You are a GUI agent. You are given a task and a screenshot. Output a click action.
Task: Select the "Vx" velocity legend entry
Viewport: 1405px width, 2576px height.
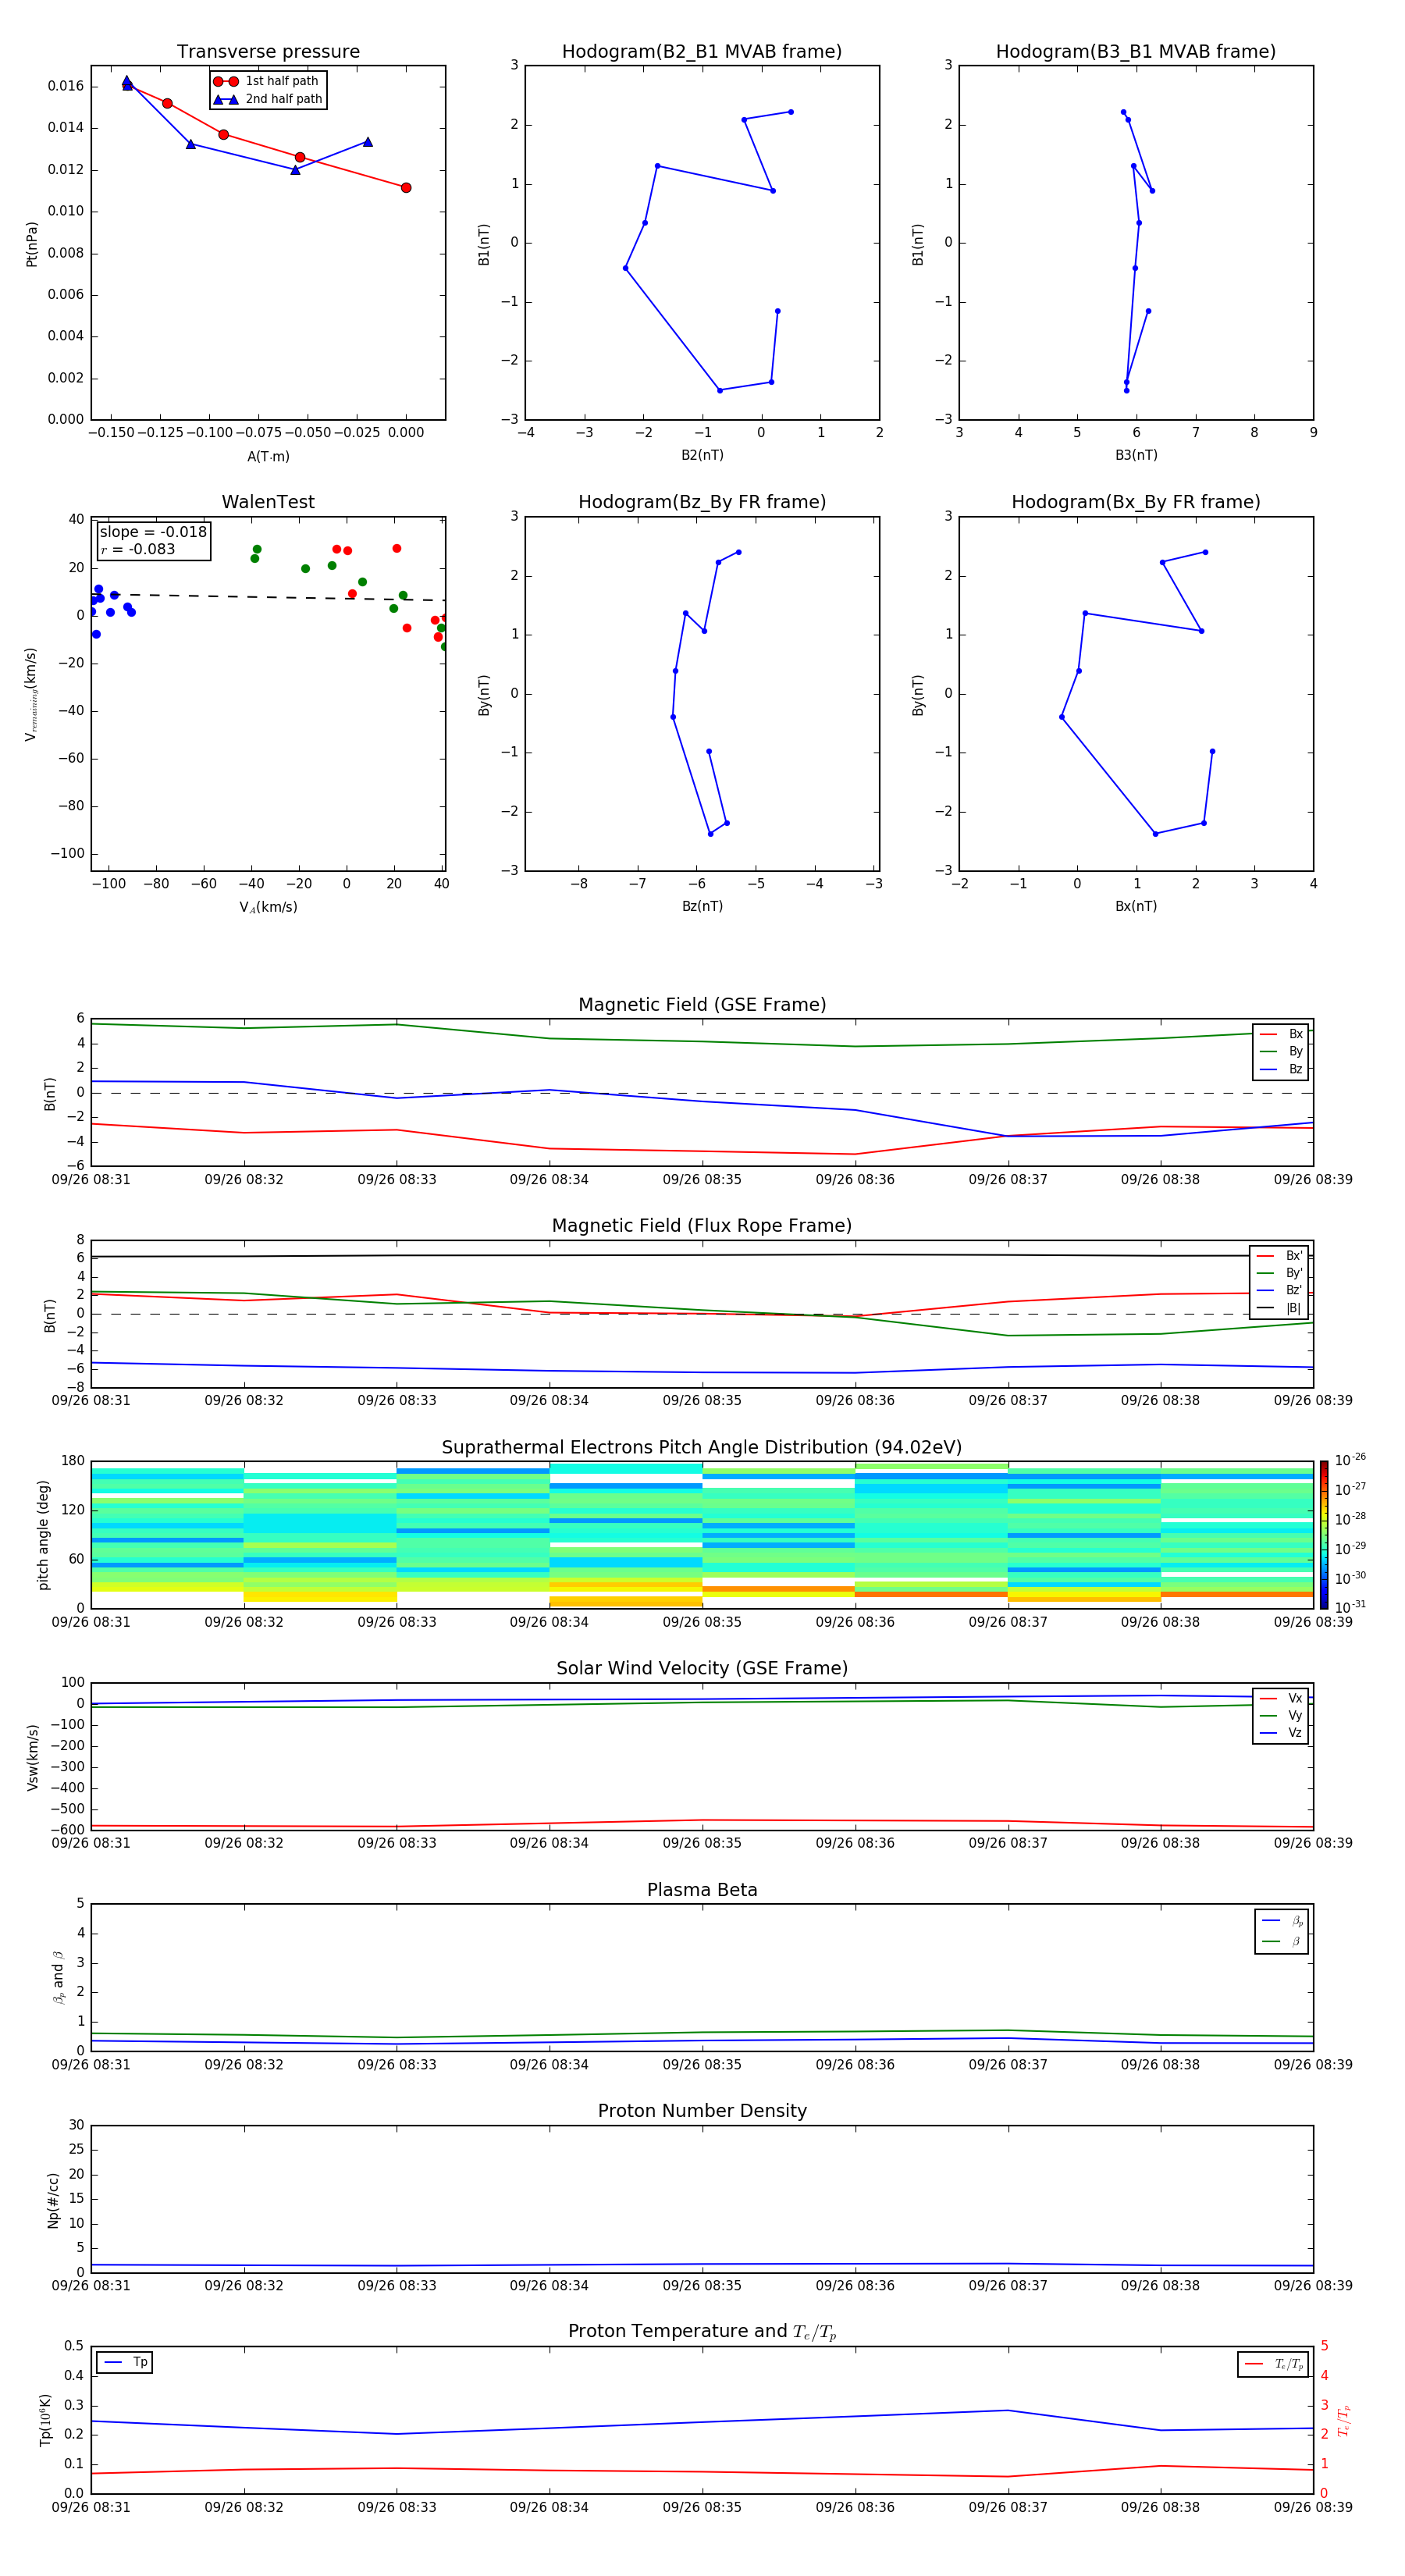pyautogui.click(x=1281, y=1698)
